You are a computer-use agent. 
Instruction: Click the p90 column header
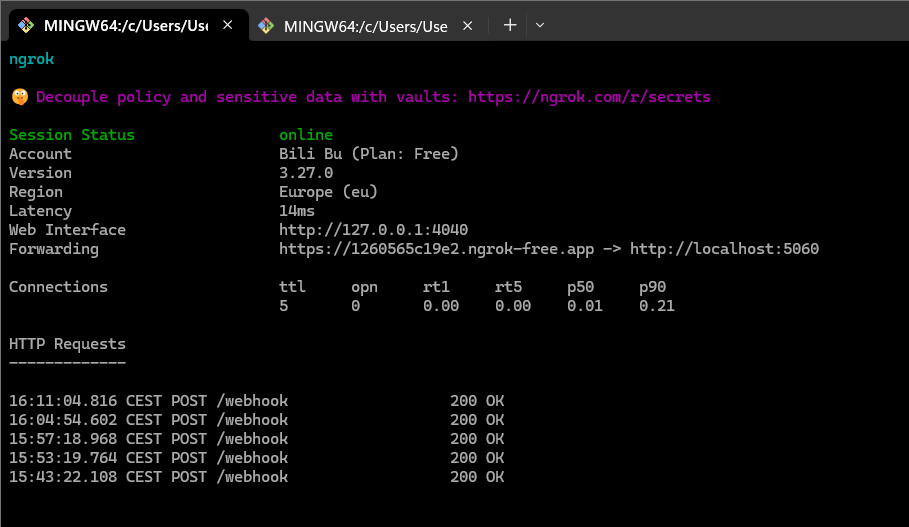tap(652, 287)
